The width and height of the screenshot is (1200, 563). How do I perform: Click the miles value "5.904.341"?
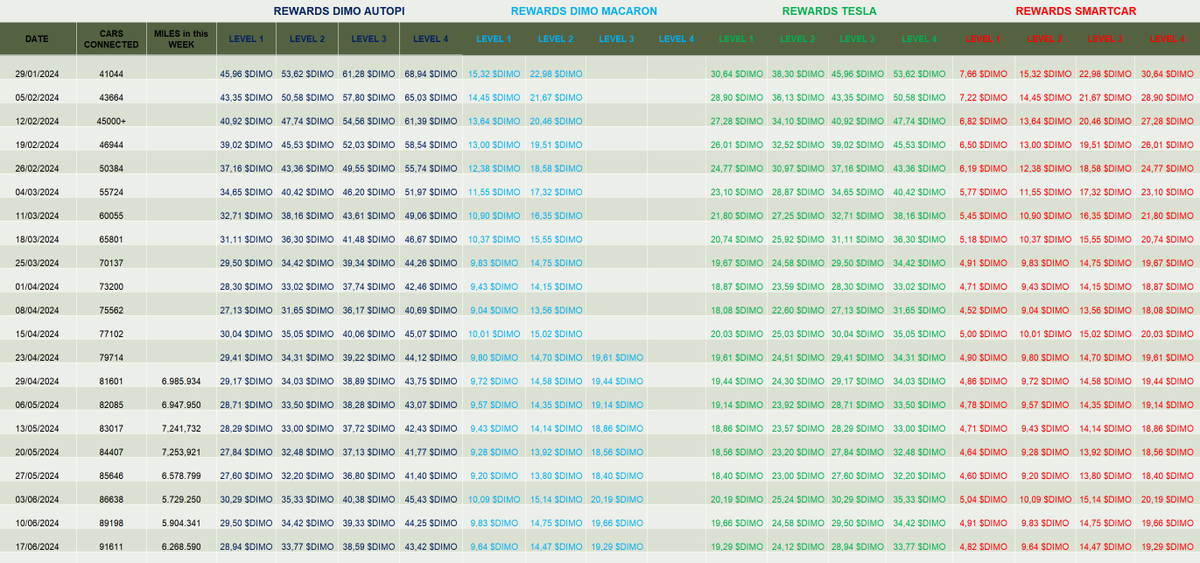tap(181, 522)
